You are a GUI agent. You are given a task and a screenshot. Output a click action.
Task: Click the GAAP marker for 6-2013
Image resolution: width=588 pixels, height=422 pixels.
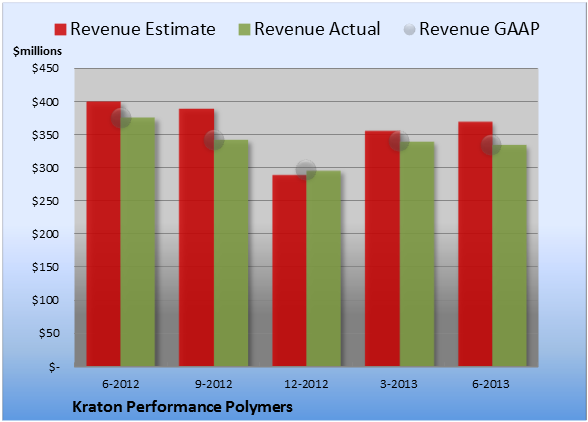pyautogui.click(x=491, y=145)
